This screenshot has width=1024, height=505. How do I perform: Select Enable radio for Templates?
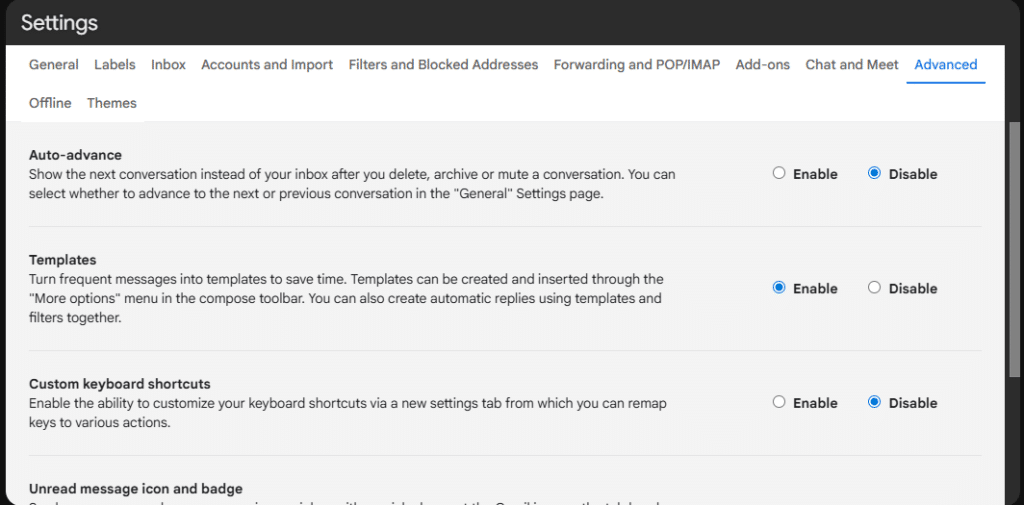click(779, 288)
